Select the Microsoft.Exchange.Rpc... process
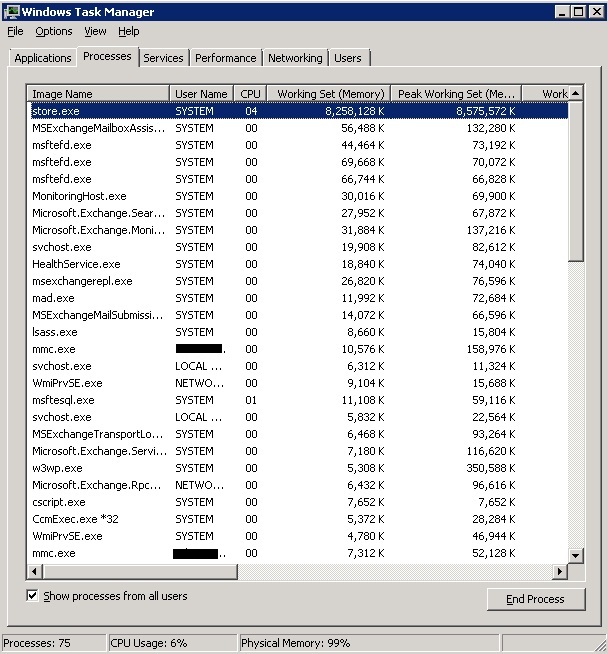Screen dimensions: 608x654 click(299, 485)
